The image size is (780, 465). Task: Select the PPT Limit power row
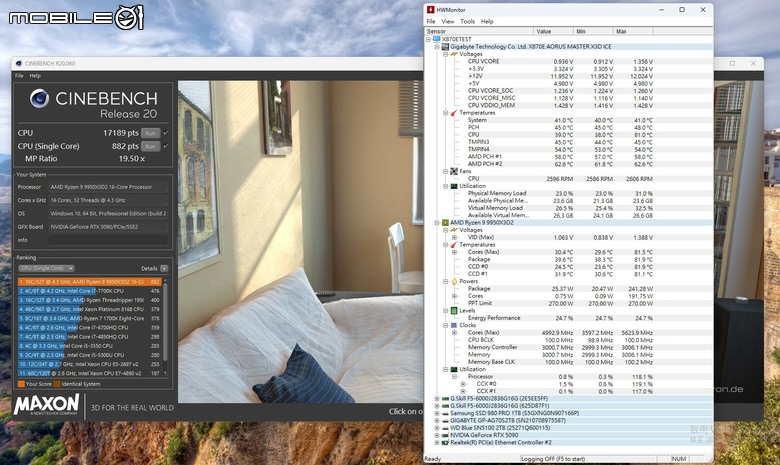(560, 303)
